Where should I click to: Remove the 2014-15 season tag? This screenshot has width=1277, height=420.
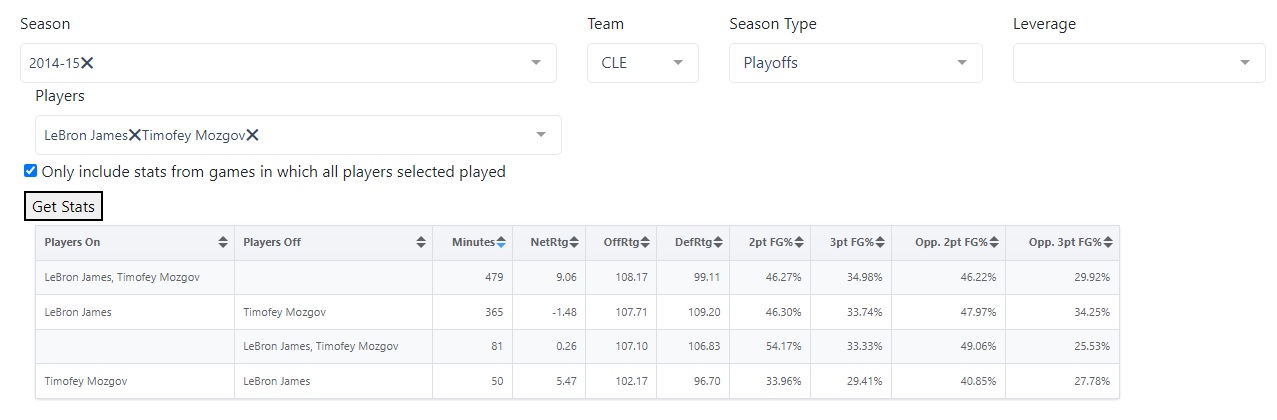pyautogui.click(x=87, y=63)
